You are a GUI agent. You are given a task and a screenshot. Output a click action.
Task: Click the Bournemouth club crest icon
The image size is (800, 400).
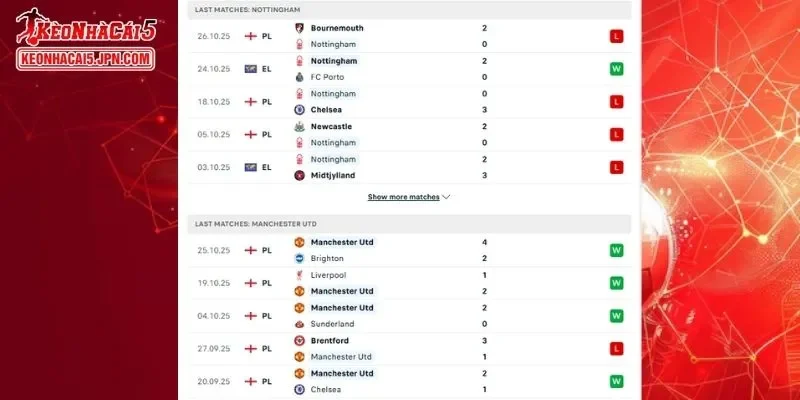click(x=299, y=29)
